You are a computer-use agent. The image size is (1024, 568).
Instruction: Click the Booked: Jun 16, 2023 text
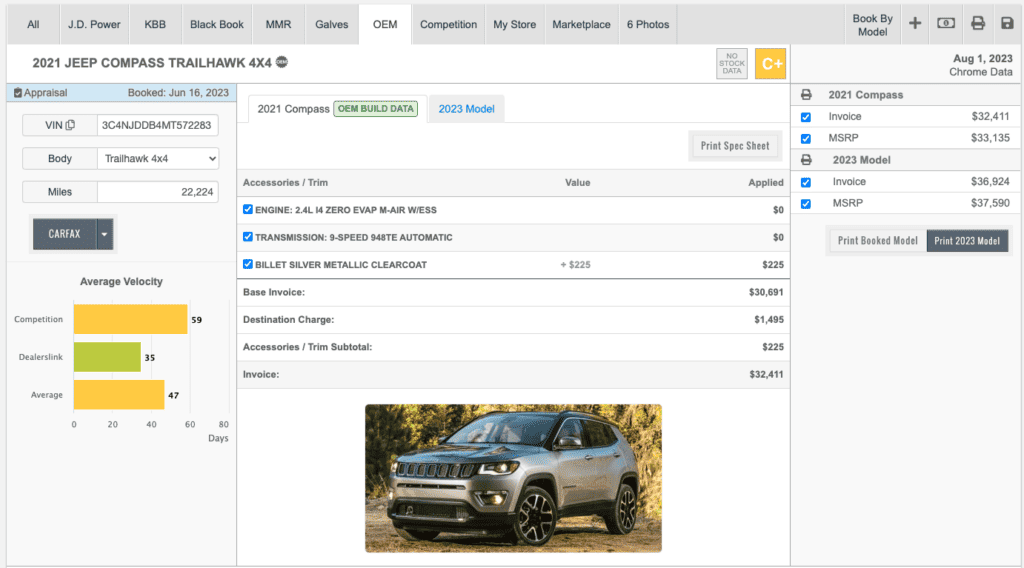pyautogui.click(x=178, y=93)
